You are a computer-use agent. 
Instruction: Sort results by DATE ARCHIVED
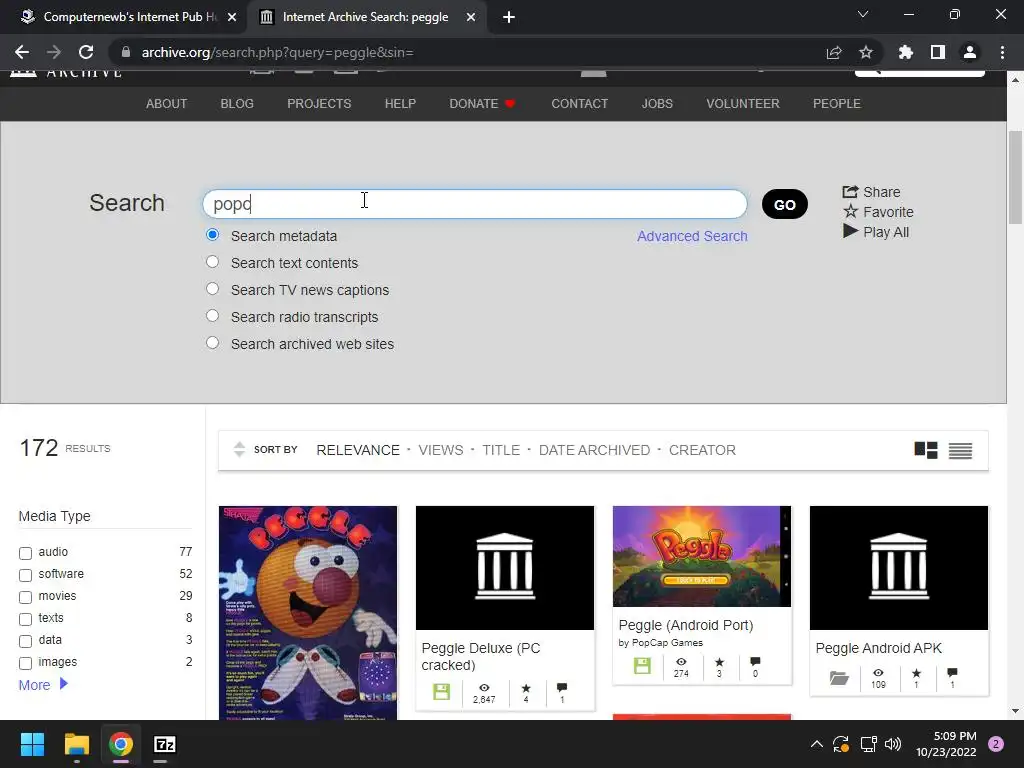[594, 450]
